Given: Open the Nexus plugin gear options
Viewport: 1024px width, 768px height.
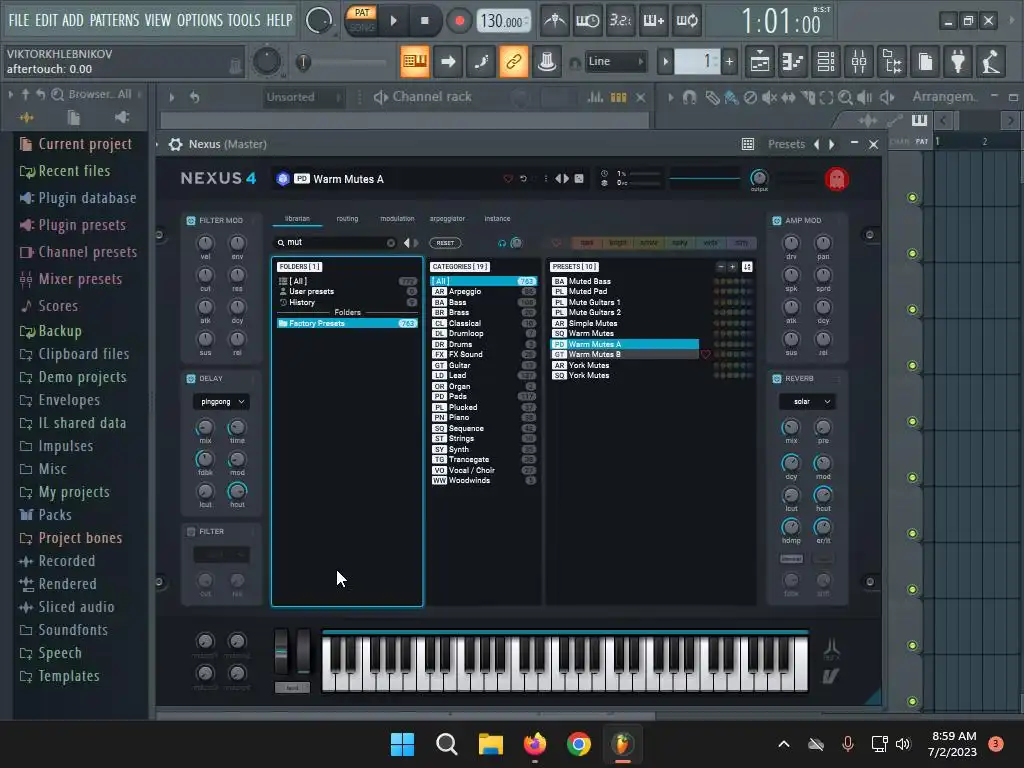Looking at the screenshot, I should tap(176, 144).
